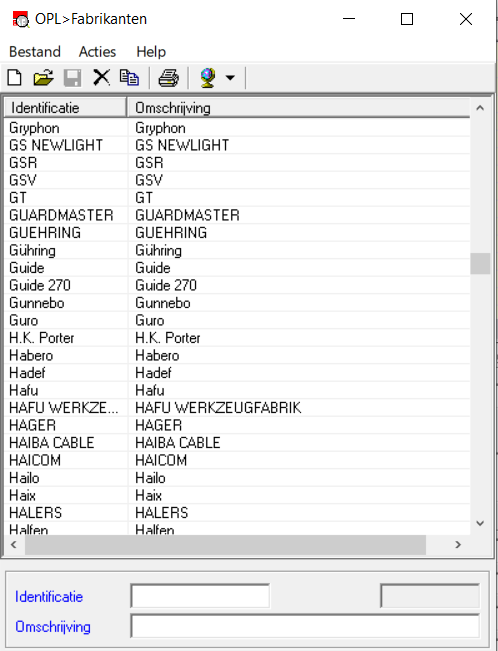This screenshot has width=498, height=651.
Task: Click the horizontal scrollbar right arrow
Action: pos(458,545)
